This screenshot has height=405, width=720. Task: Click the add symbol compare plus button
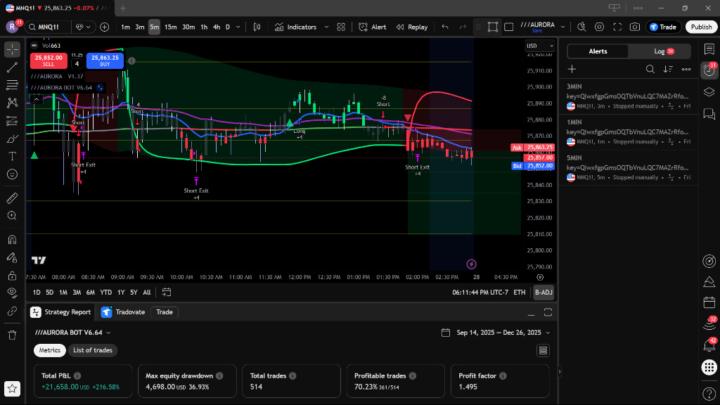pos(105,27)
